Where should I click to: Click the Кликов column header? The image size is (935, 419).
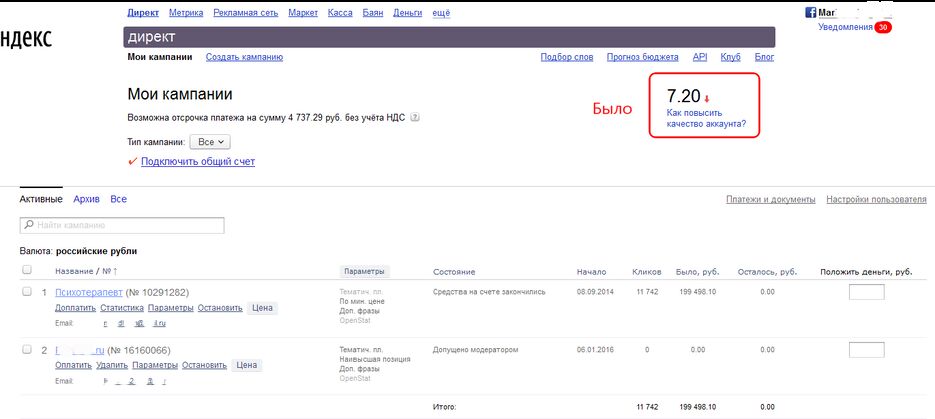(646, 272)
